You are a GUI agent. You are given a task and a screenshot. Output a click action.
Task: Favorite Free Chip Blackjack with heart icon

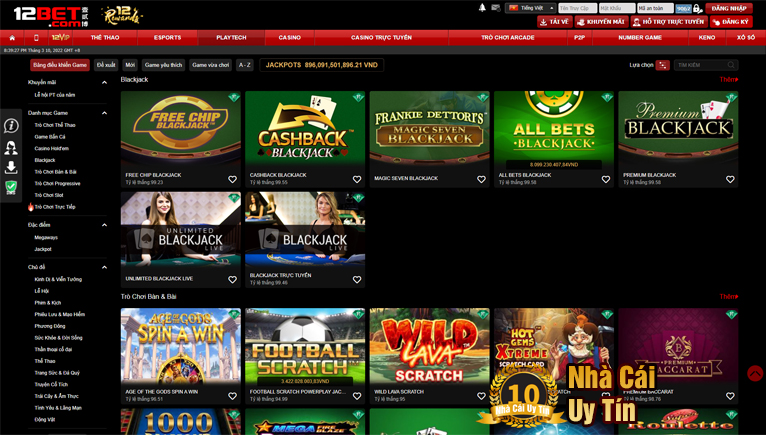coord(233,180)
